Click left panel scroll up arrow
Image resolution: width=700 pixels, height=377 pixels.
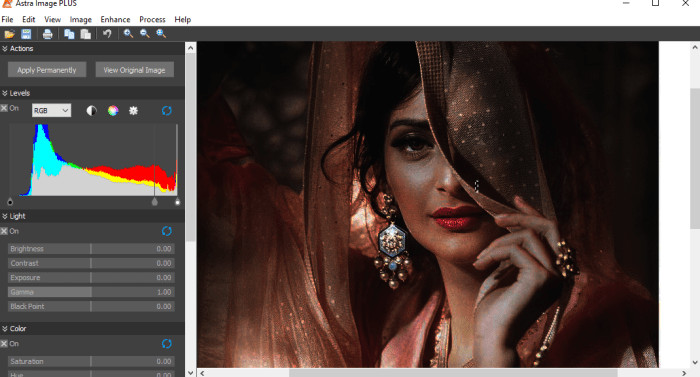[x=190, y=47]
